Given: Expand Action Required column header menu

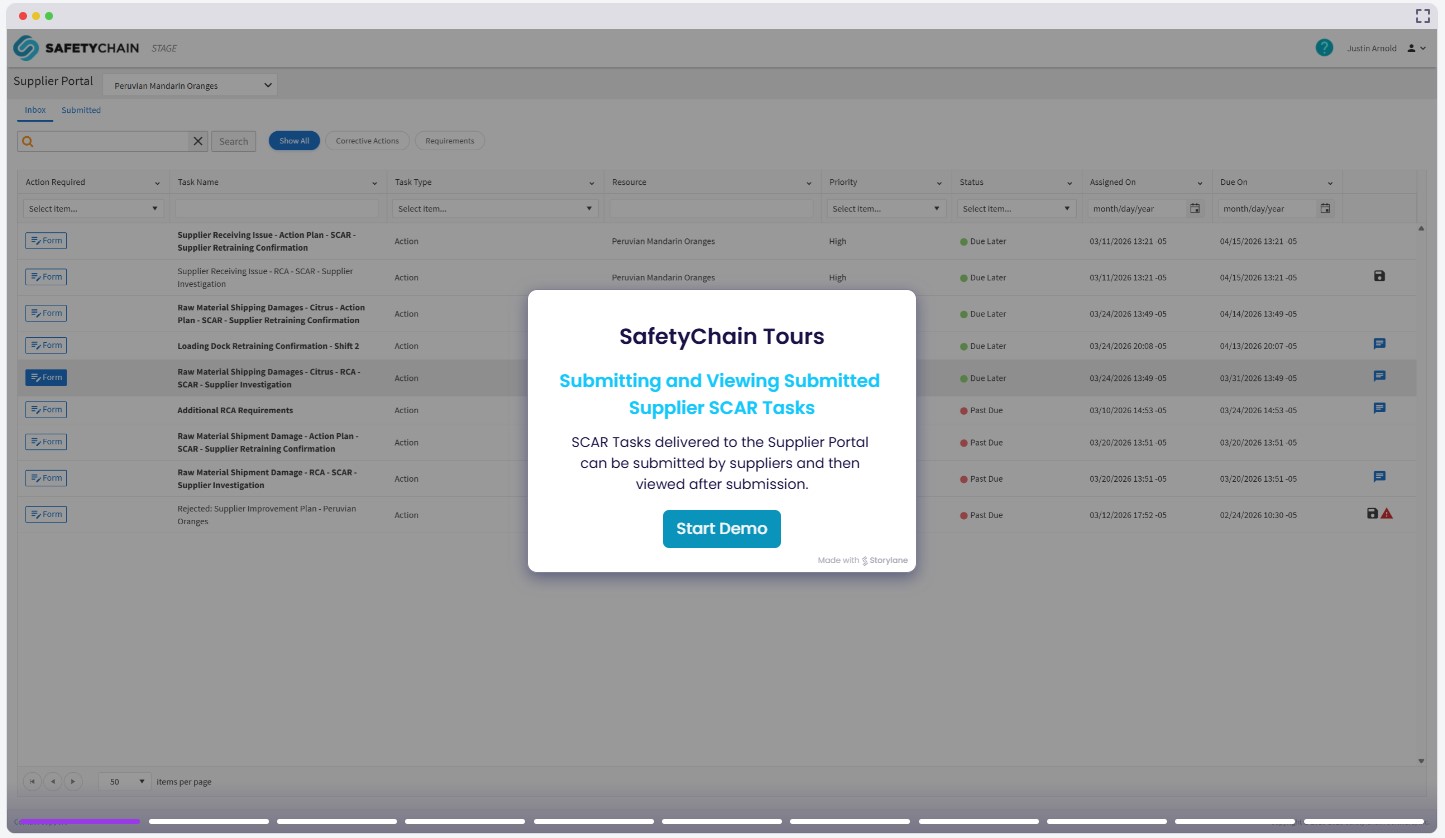Looking at the screenshot, I should coord(157,183).
